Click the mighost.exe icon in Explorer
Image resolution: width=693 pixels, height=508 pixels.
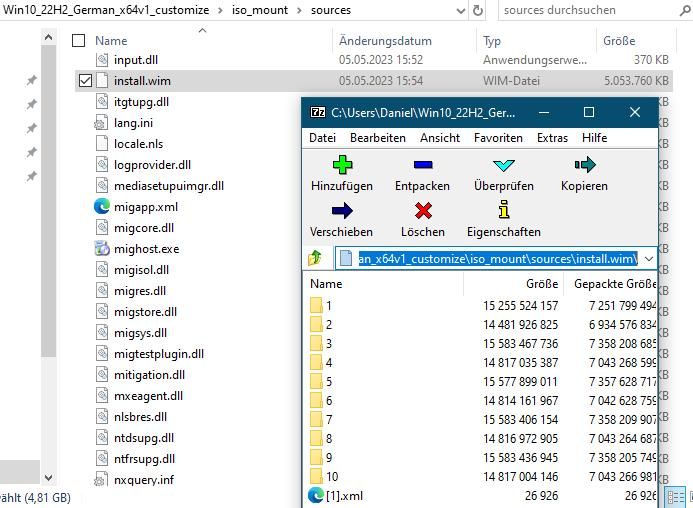102,248
